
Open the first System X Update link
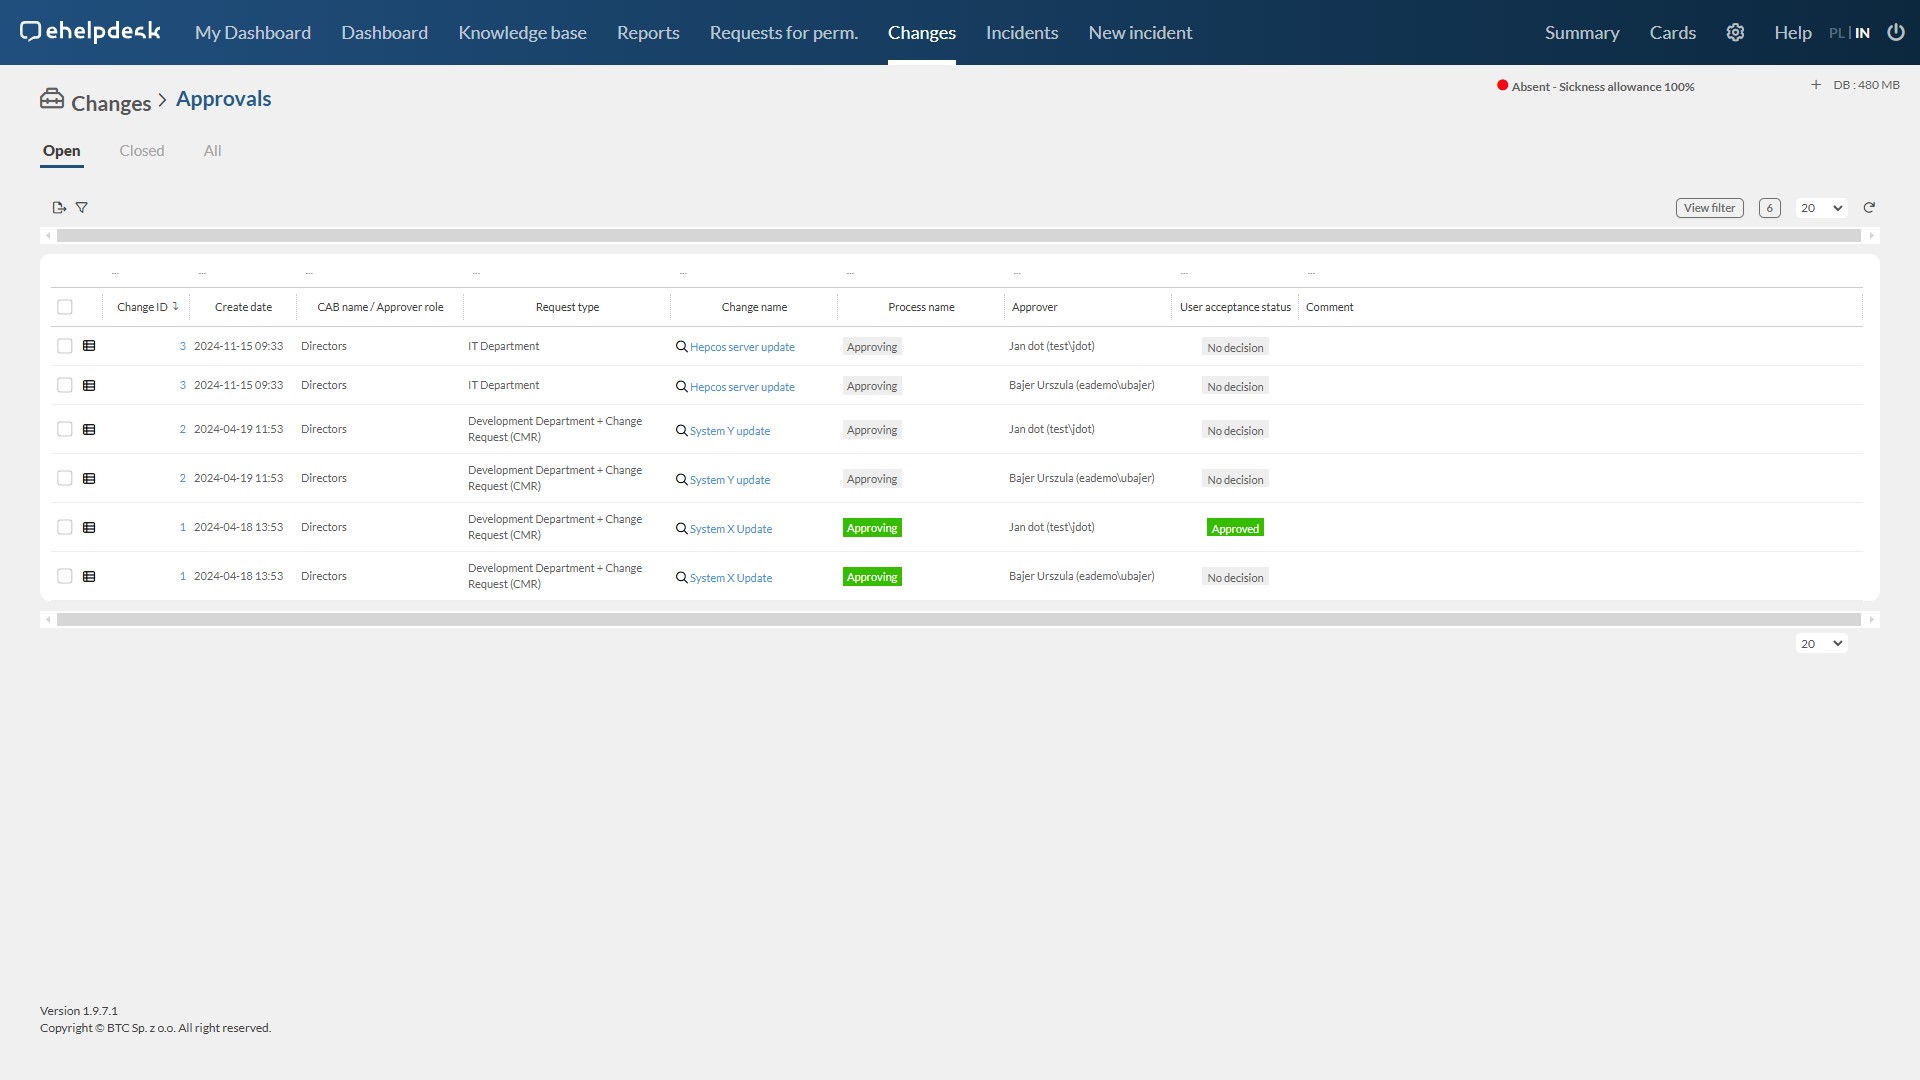[731, 529]
